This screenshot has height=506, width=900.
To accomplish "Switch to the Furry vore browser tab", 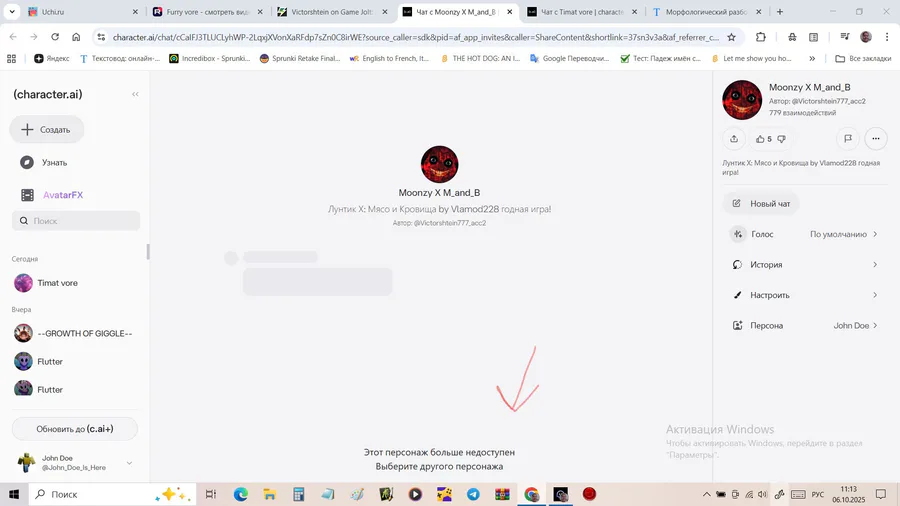I will tap(207, 11).
